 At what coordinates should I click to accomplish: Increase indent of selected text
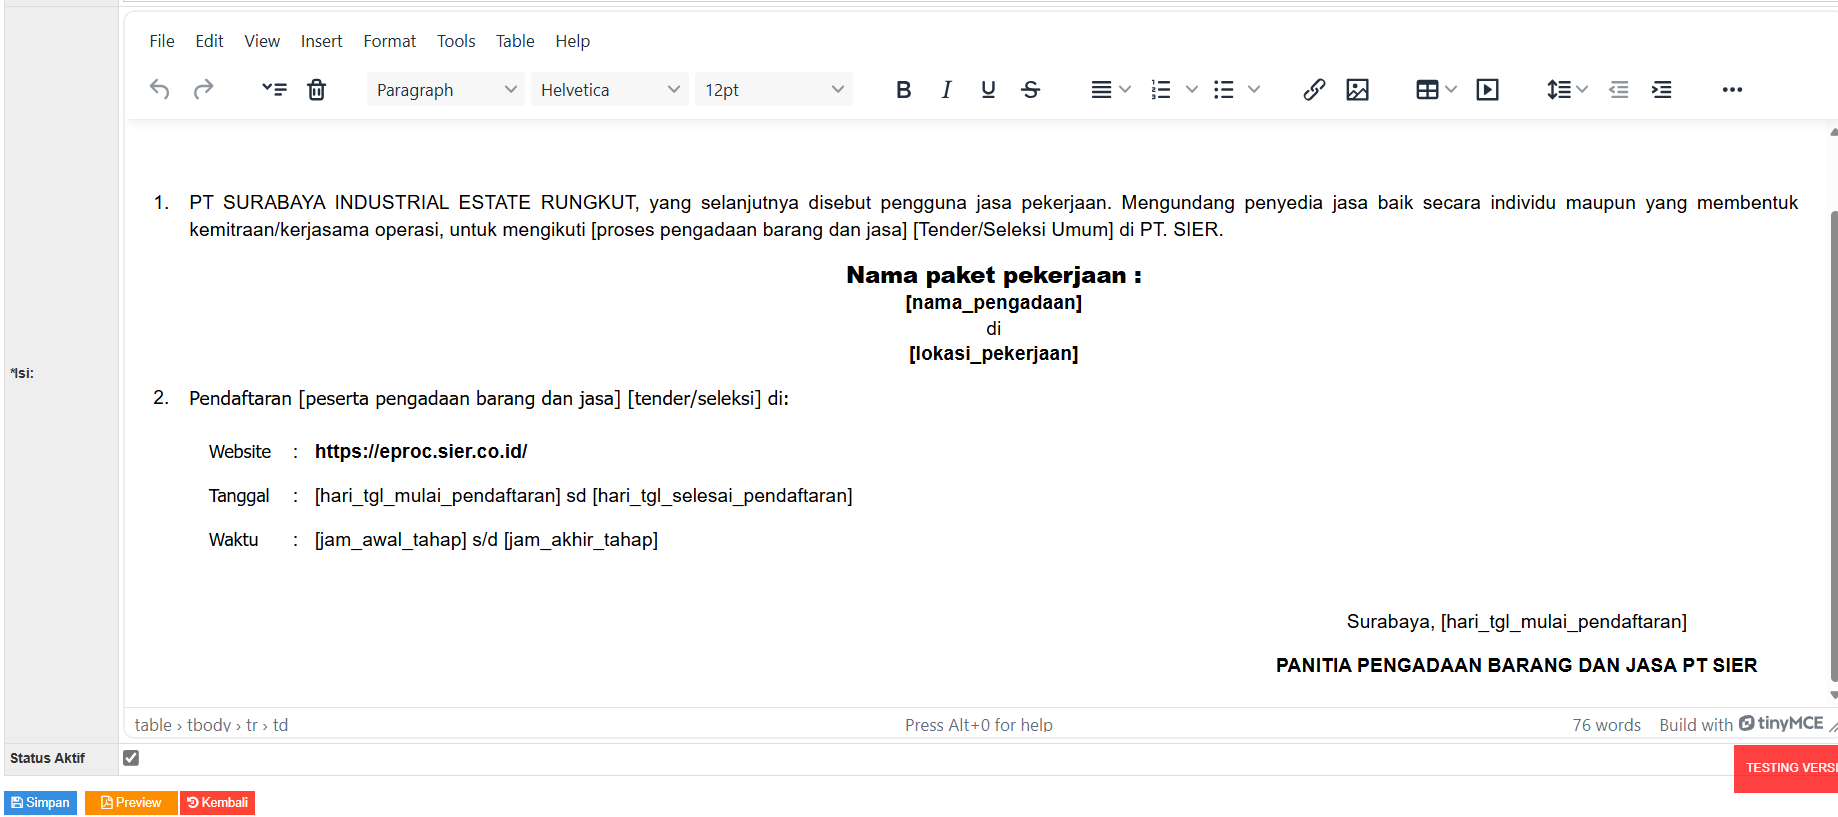[1661, 90]
